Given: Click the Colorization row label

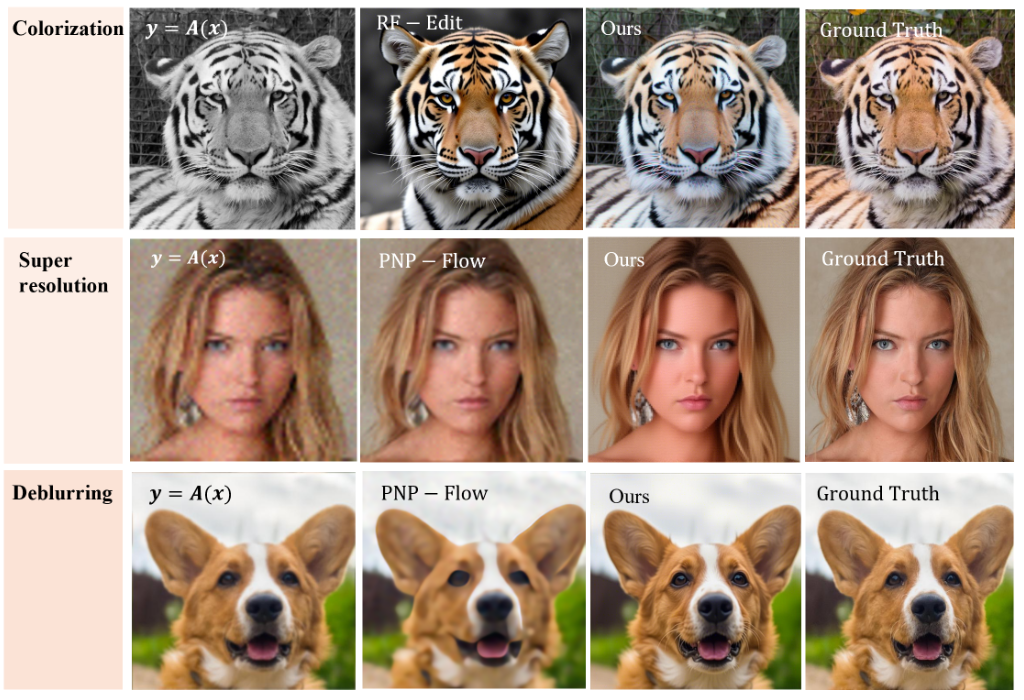Looking at the screenshot, I should click(68, 28).
